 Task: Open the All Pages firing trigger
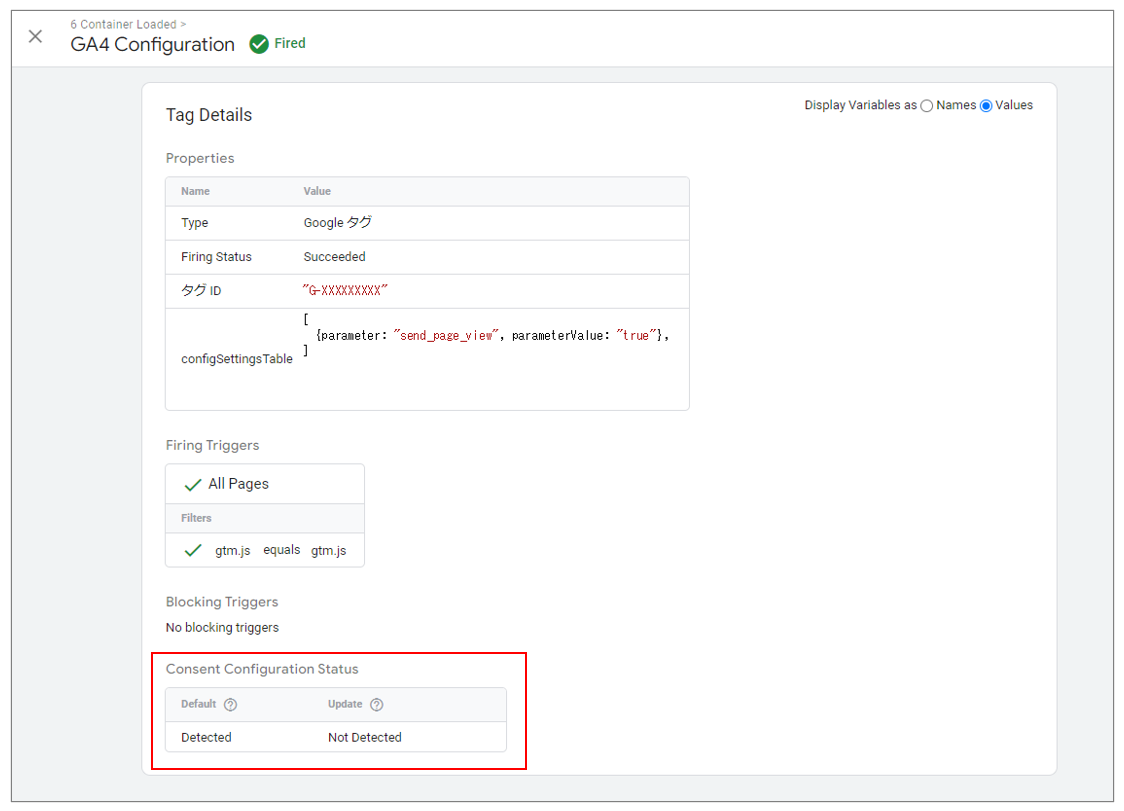[x=238, y=484]
